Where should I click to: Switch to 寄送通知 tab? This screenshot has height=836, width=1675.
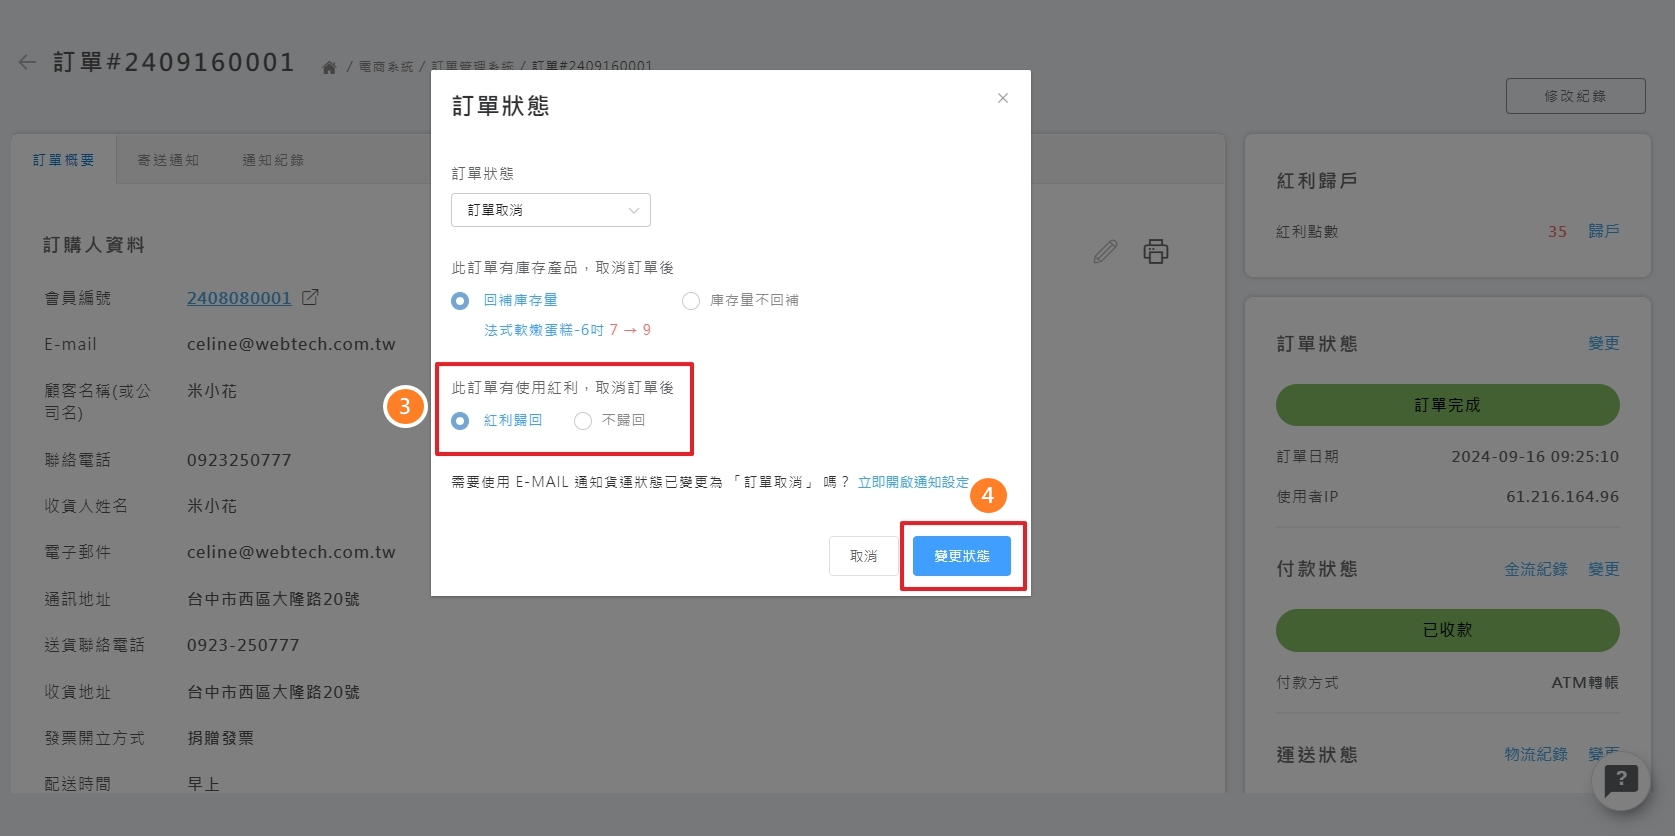click(x=168, y=160)
